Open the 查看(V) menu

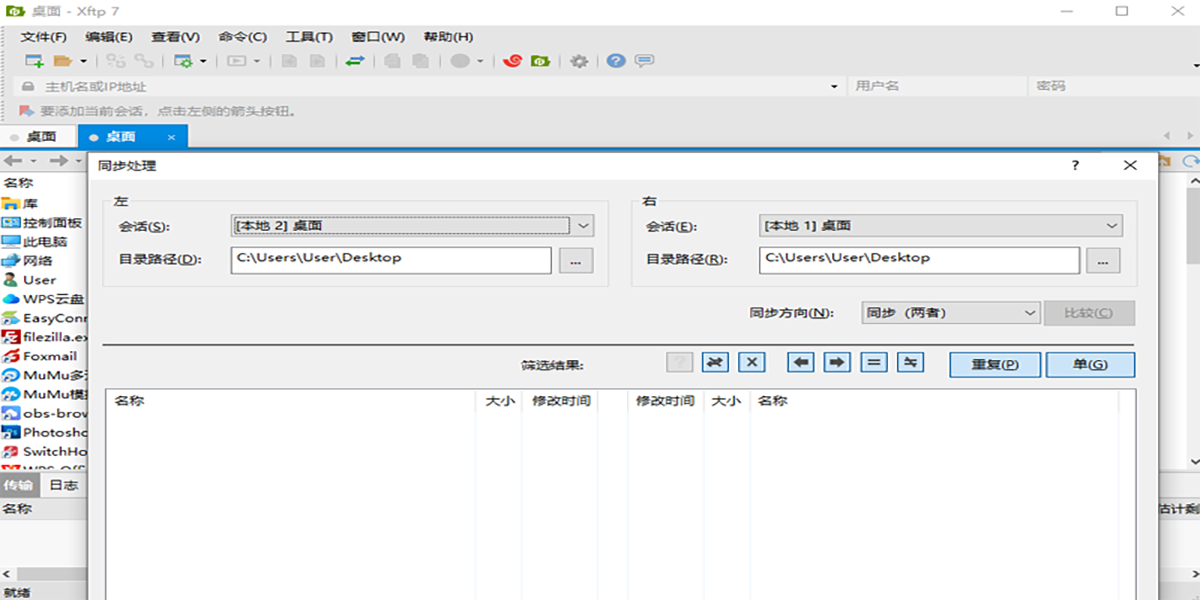176,37
